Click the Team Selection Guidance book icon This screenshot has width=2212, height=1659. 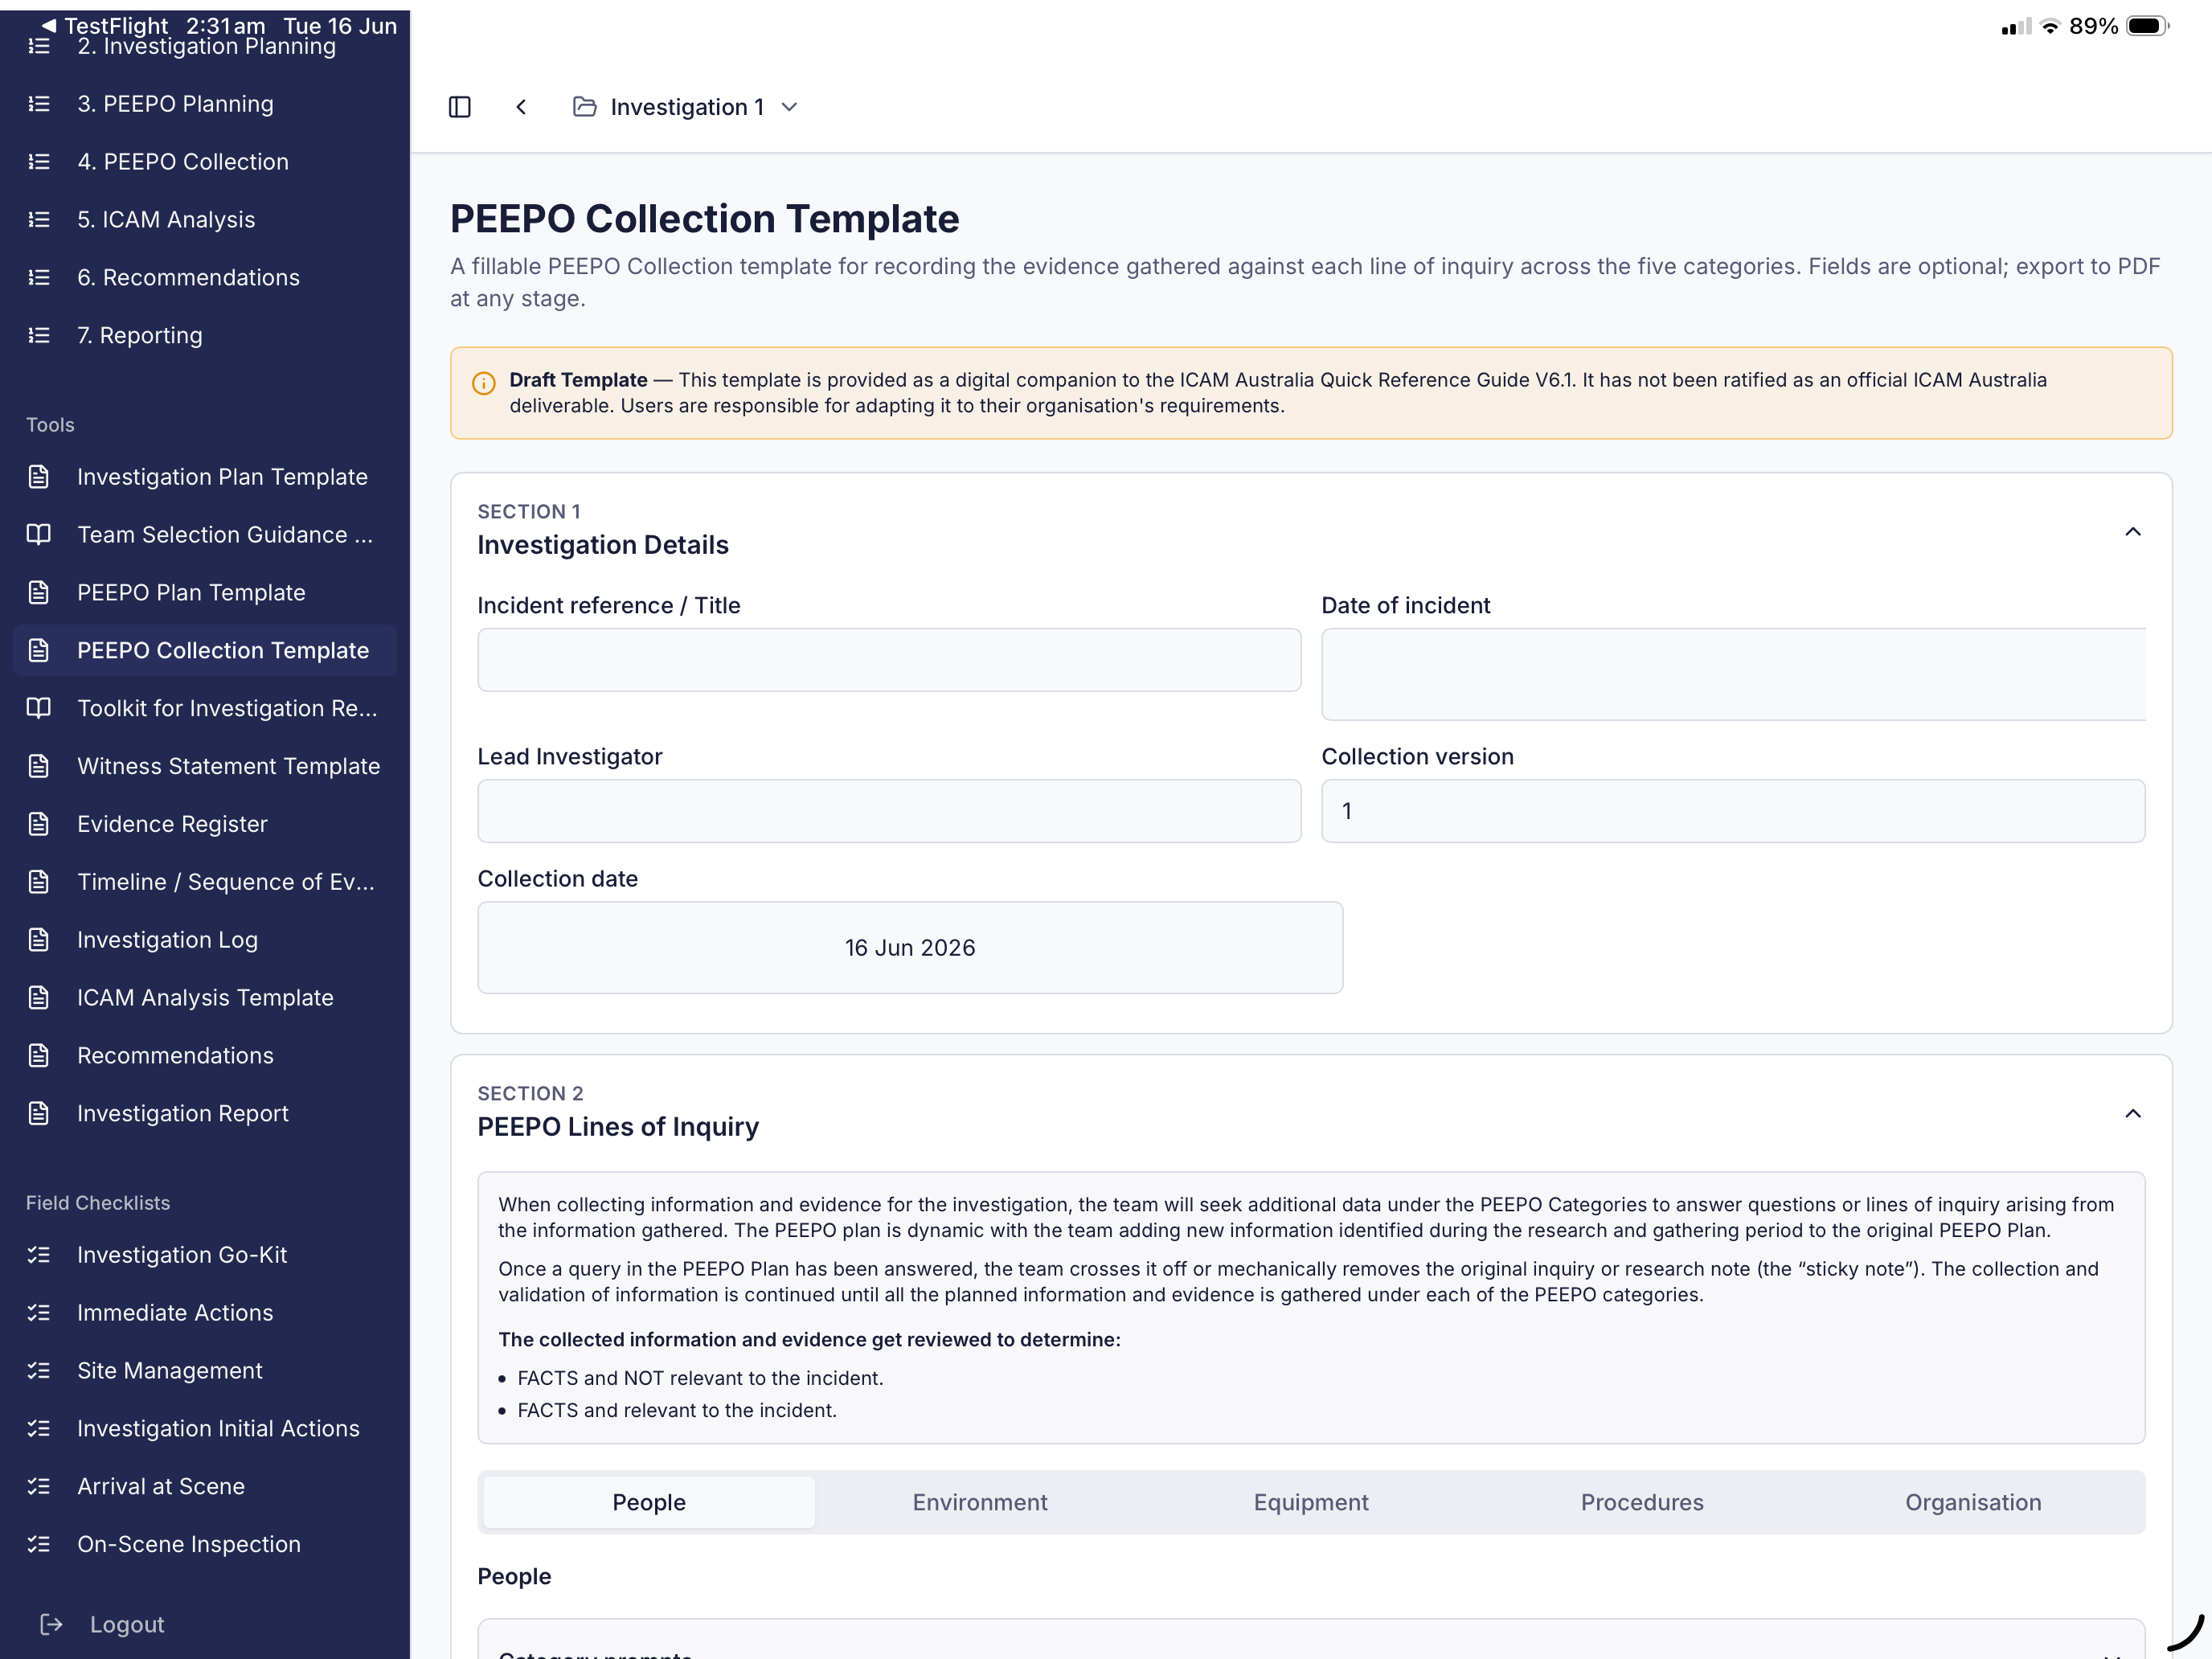click(x=39, y=535)
